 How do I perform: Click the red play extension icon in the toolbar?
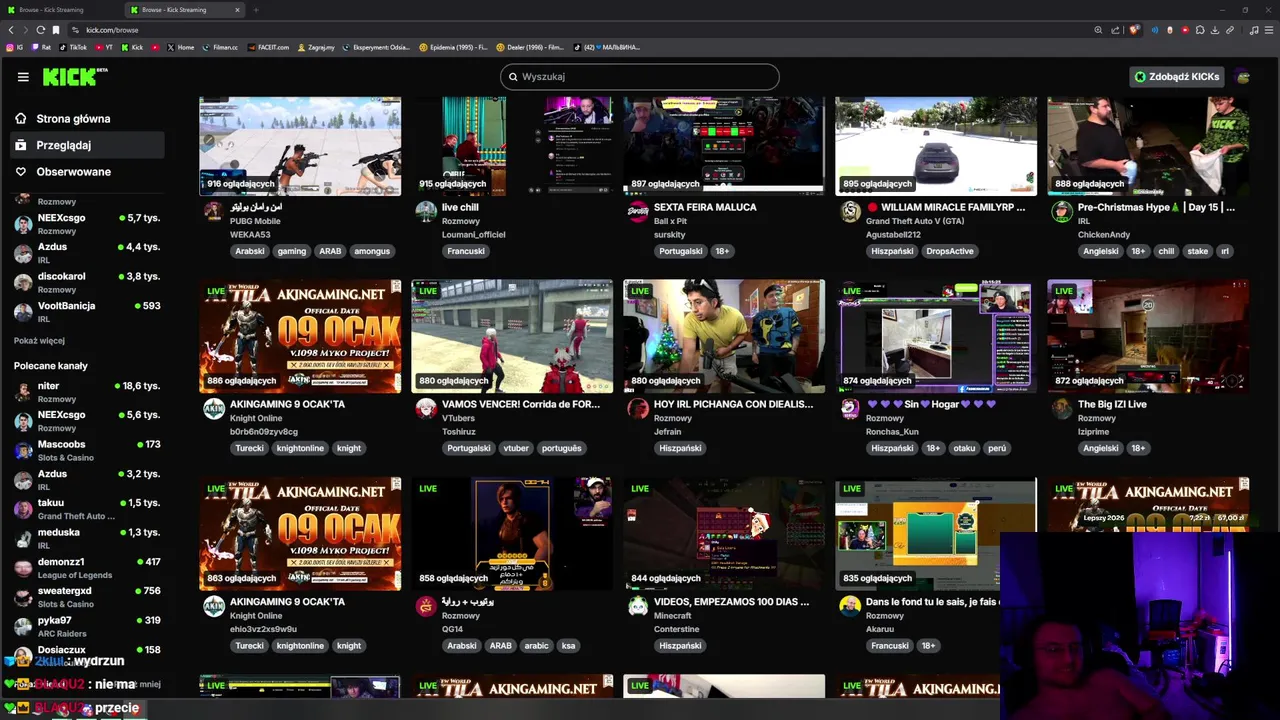(1185, 30)
